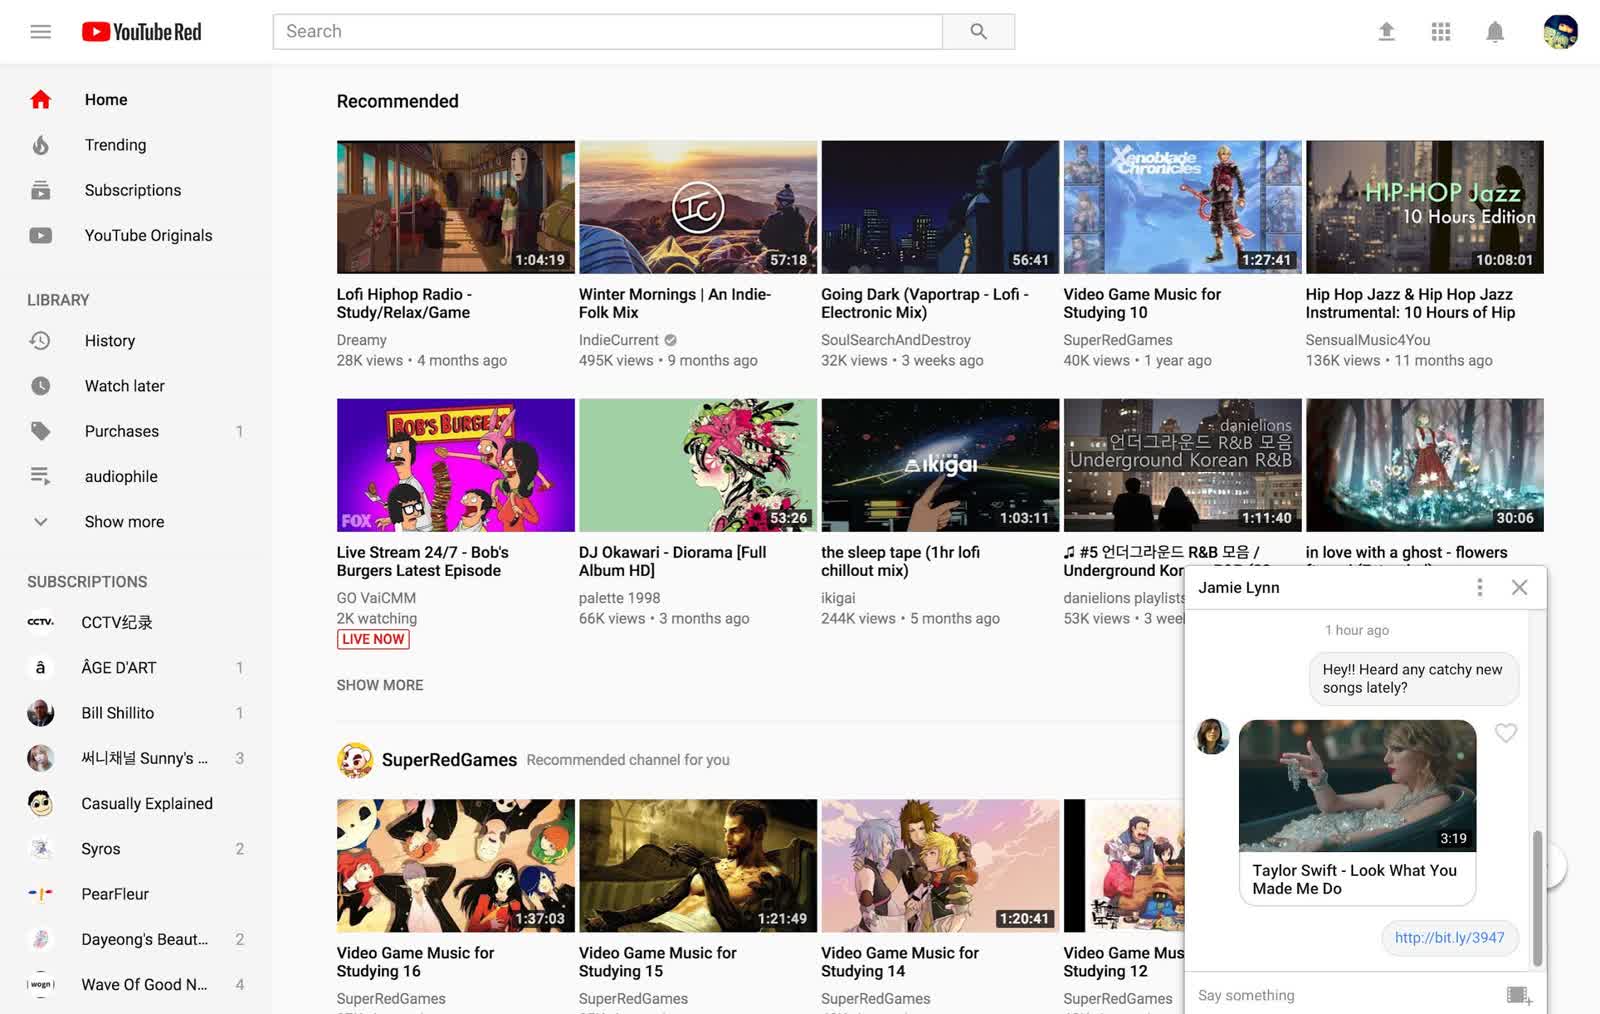
Task: Open the http://bit.ly/3947 link in chat
Action: point(1449,937)
